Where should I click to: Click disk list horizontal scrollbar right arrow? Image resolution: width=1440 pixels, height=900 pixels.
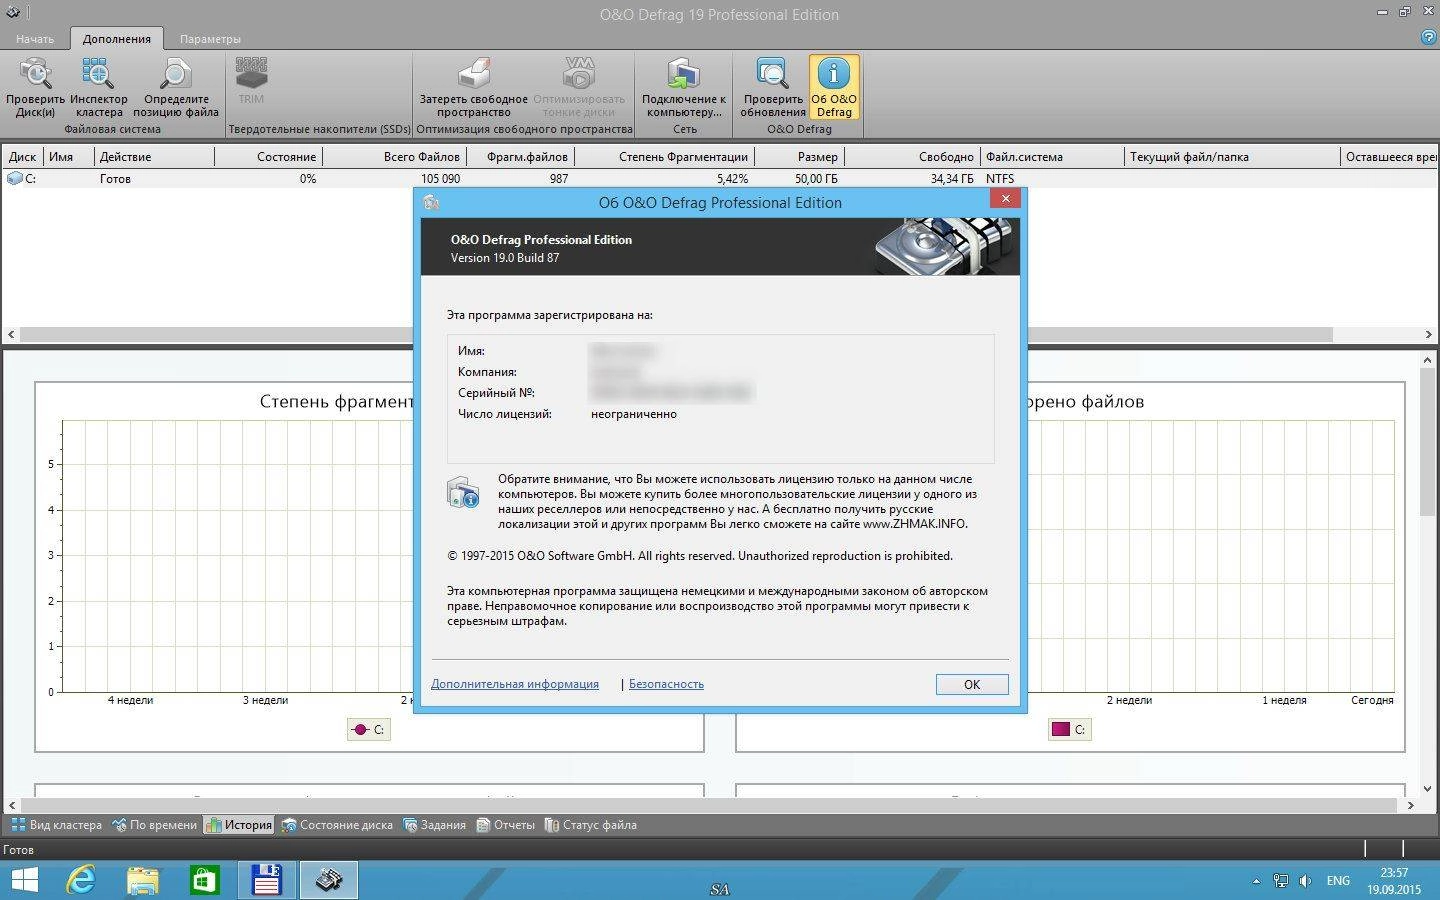pos(1430,335)
